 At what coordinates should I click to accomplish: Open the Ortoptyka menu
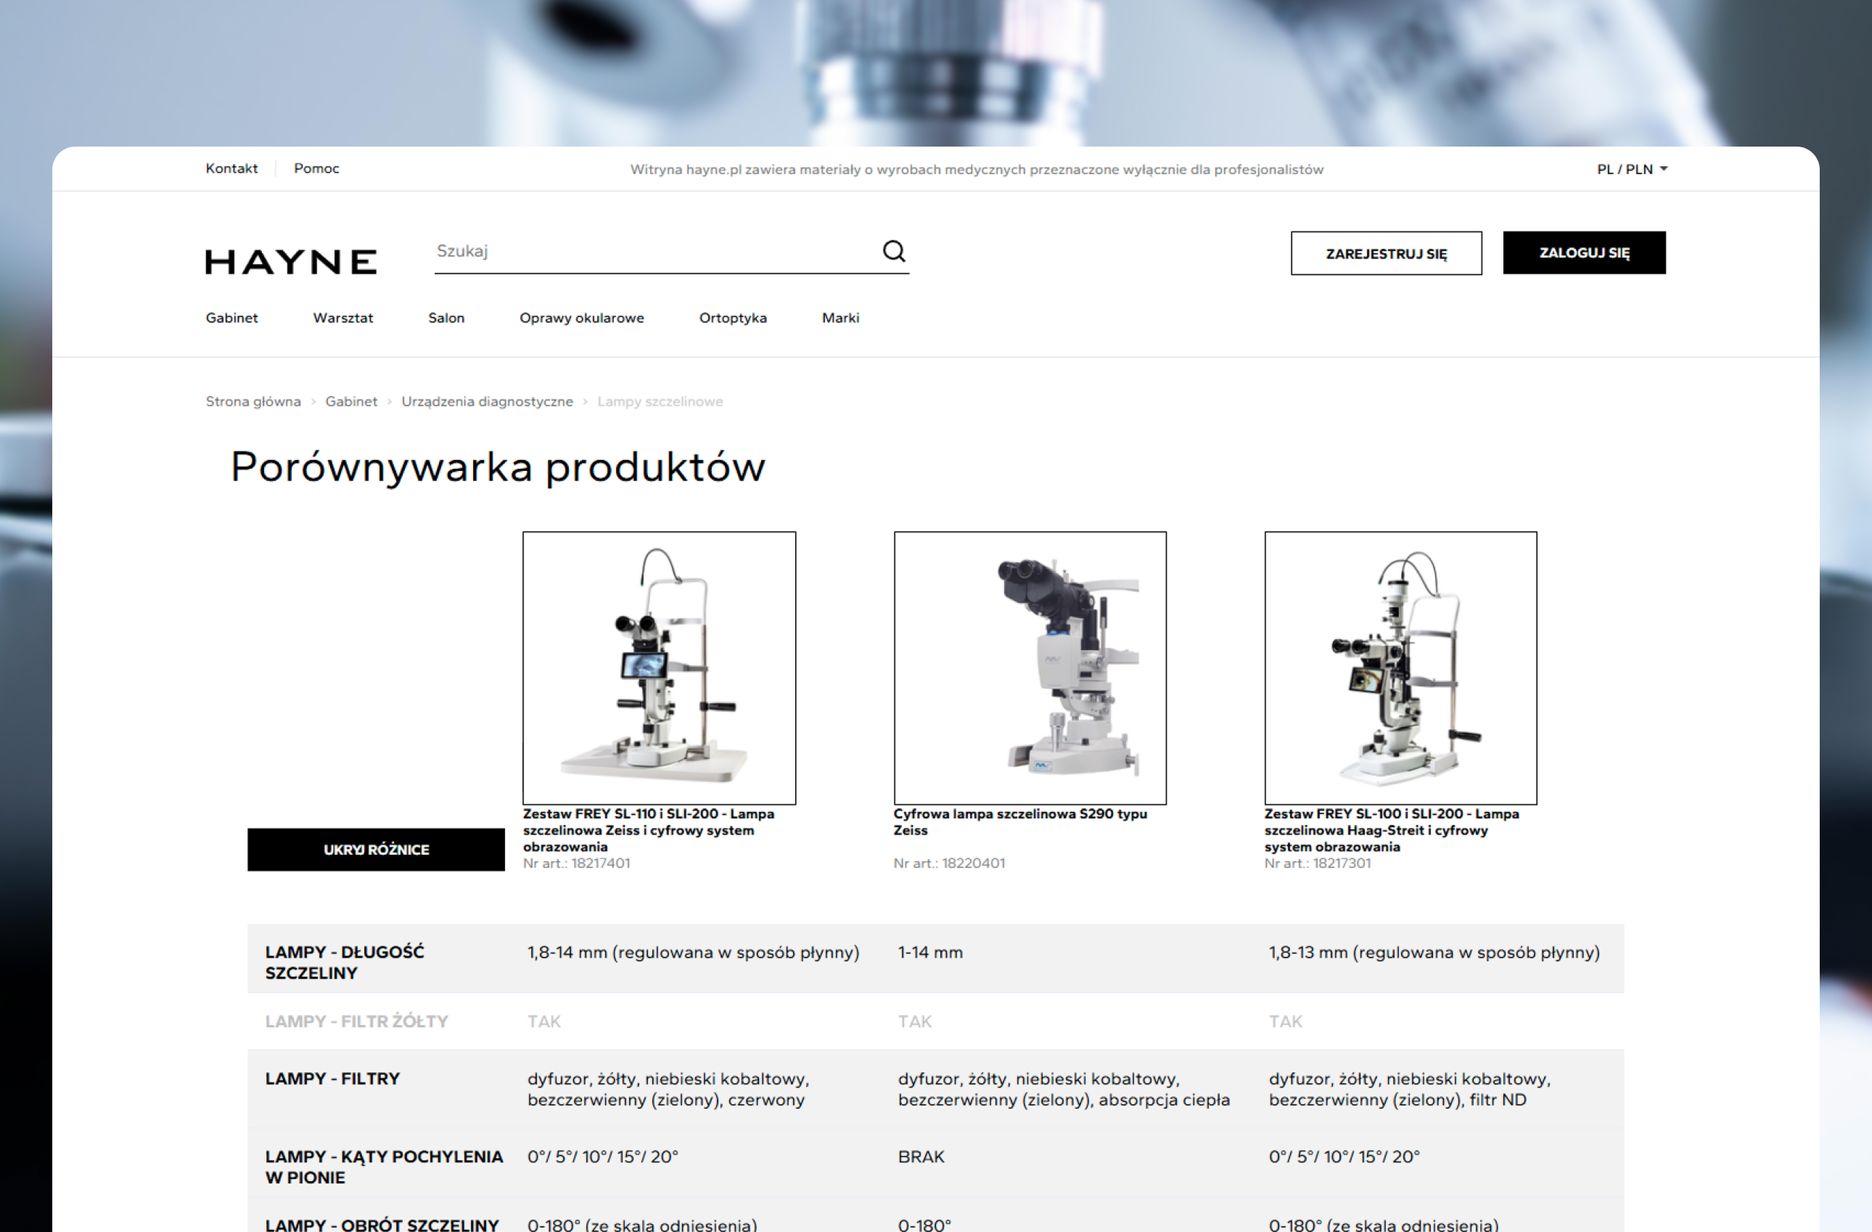(x=733, y=318)
